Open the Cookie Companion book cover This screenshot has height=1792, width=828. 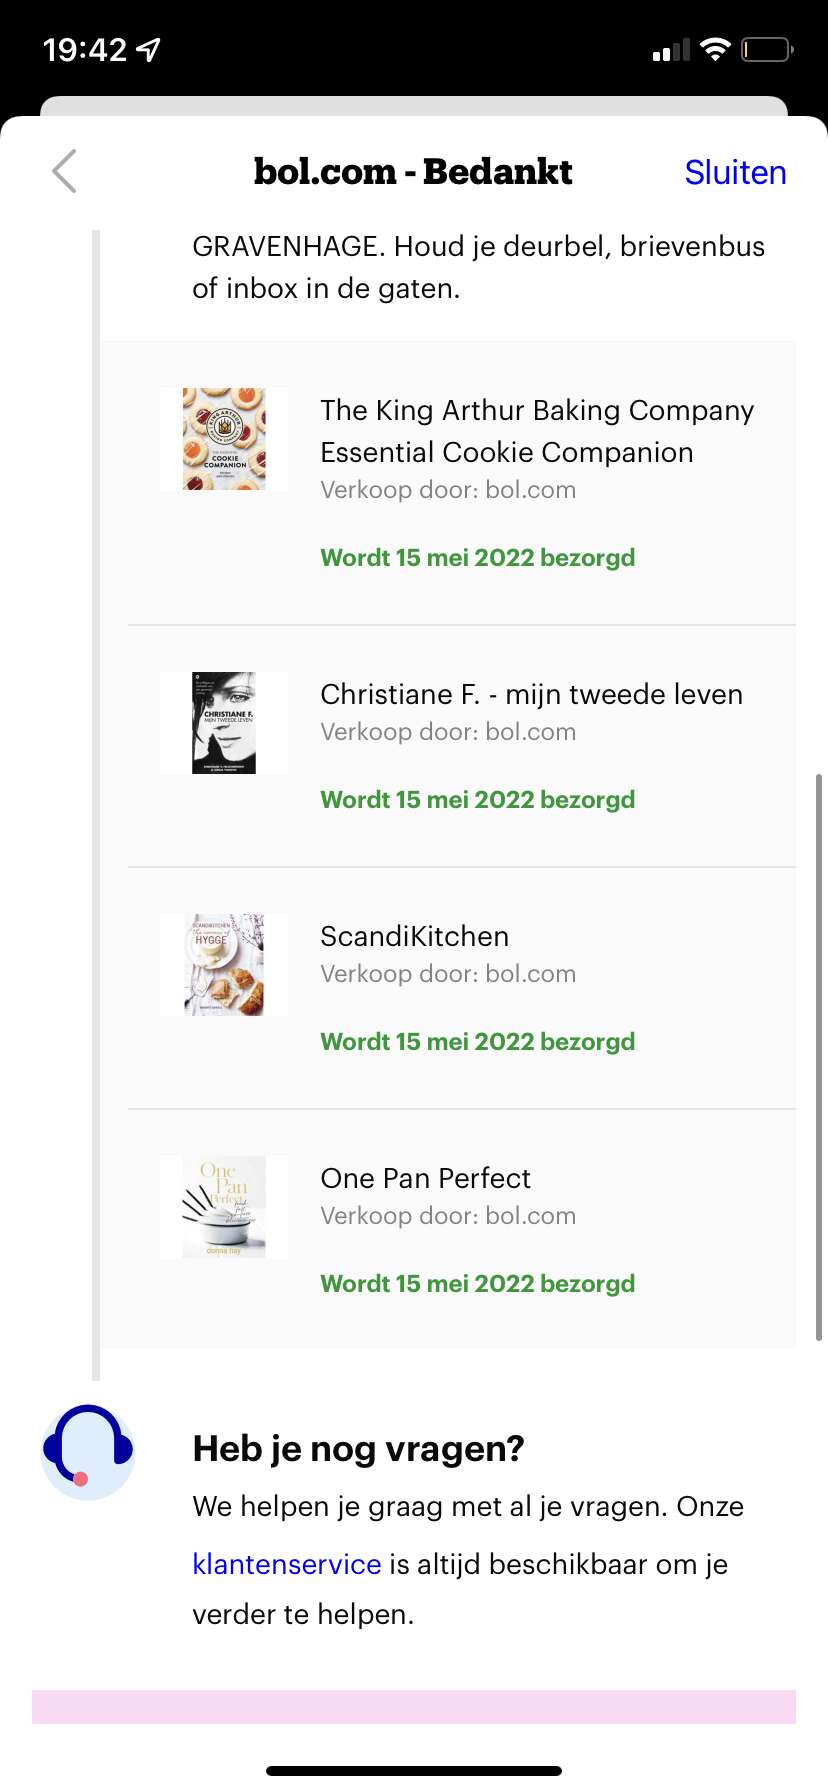pyautogui.click(x=224, y=439)
